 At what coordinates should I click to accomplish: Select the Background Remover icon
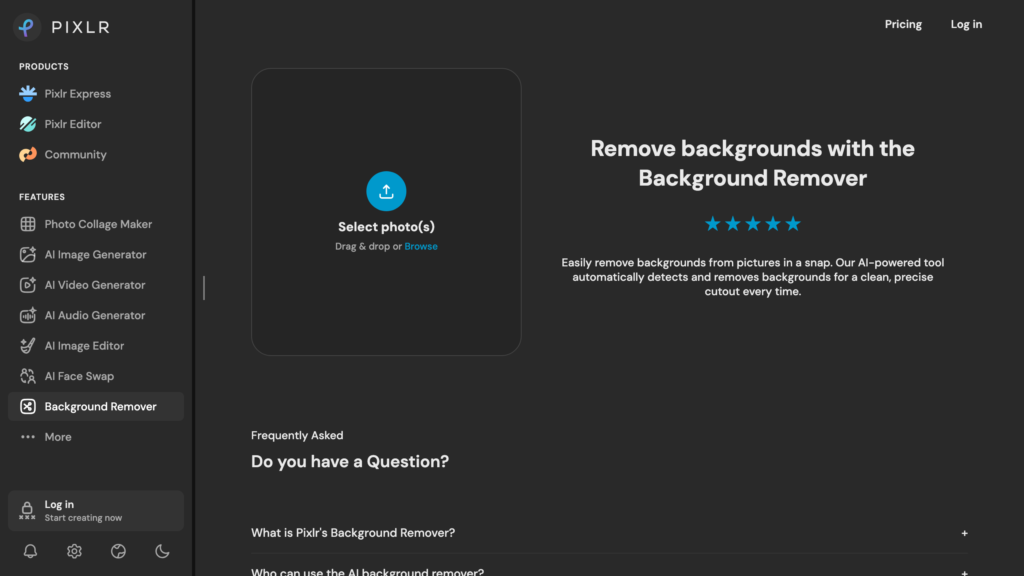point(27,406)
